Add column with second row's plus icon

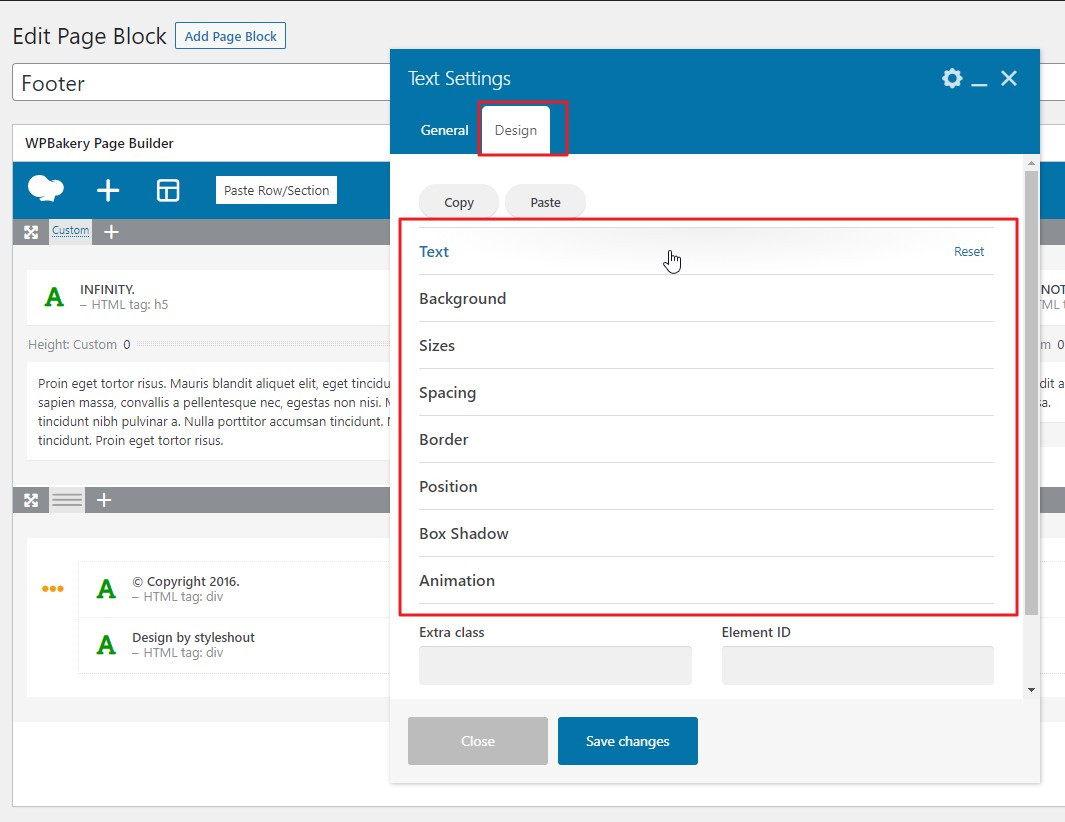point(104,501)
